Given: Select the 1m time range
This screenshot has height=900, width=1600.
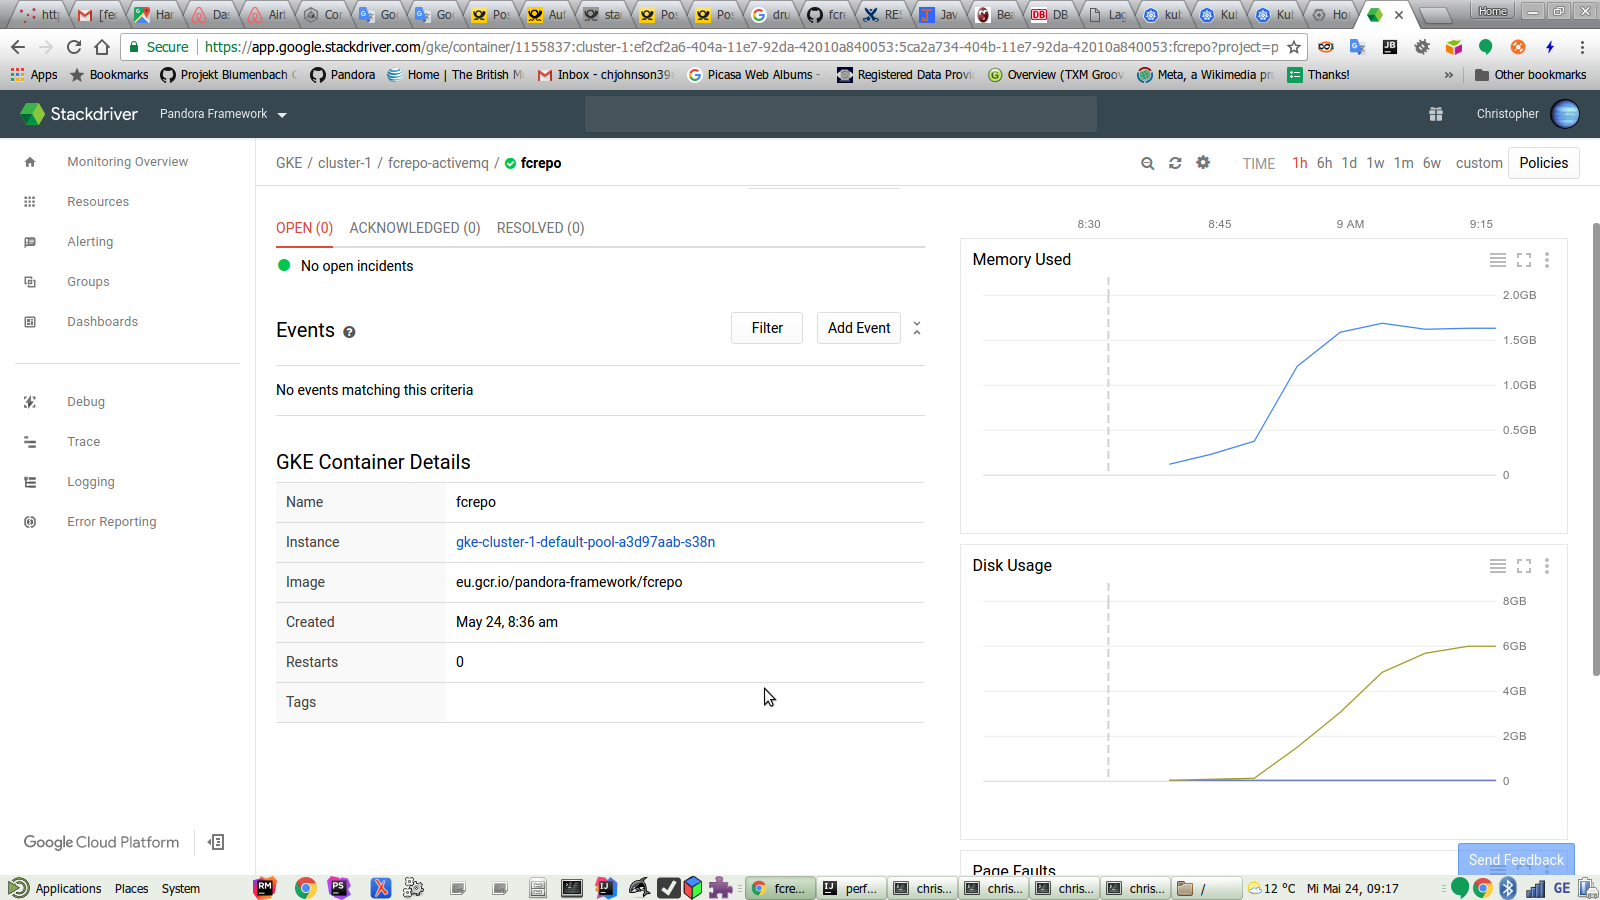Looking at the screenshot, I should point(1404,163).
